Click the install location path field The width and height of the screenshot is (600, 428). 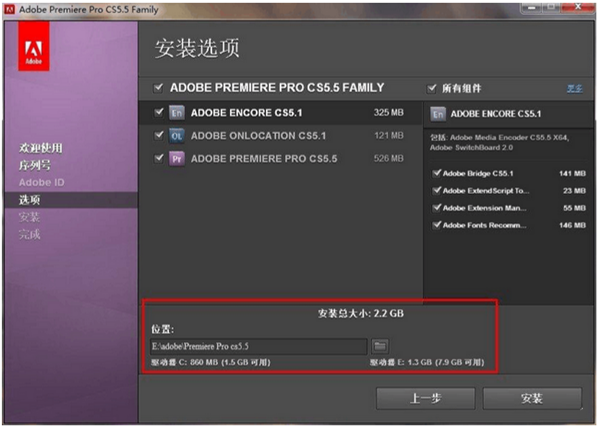coord(259,347)
